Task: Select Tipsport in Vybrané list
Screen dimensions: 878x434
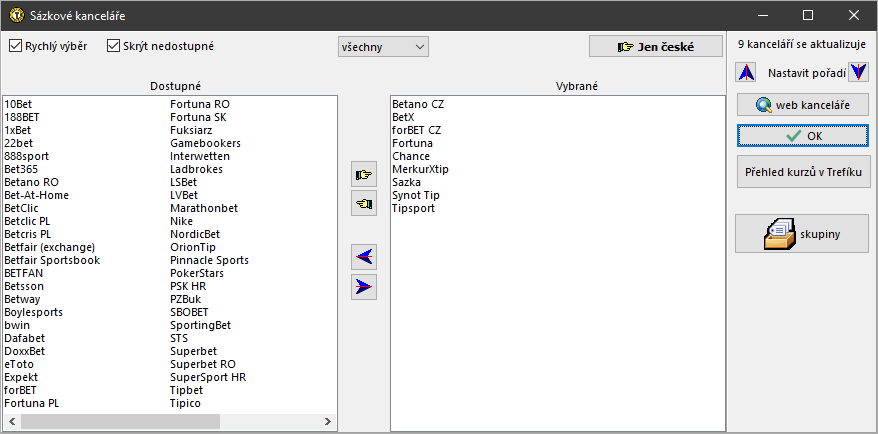Action: point(414,208)
